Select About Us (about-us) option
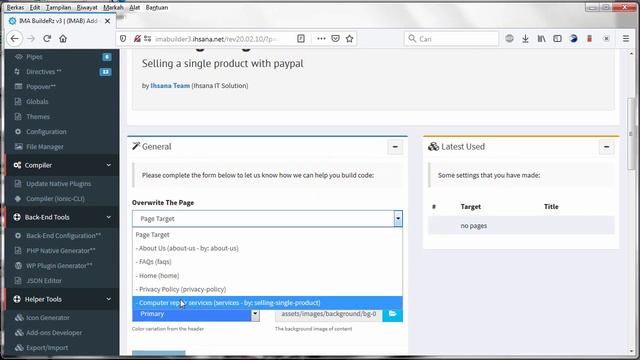 267,248
